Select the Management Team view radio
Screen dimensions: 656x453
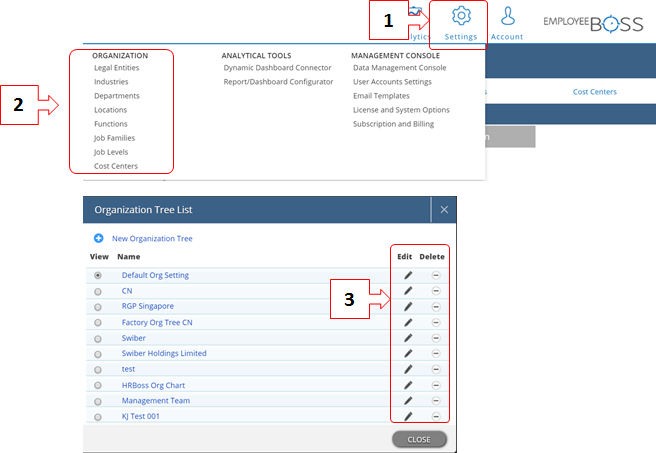98,402
